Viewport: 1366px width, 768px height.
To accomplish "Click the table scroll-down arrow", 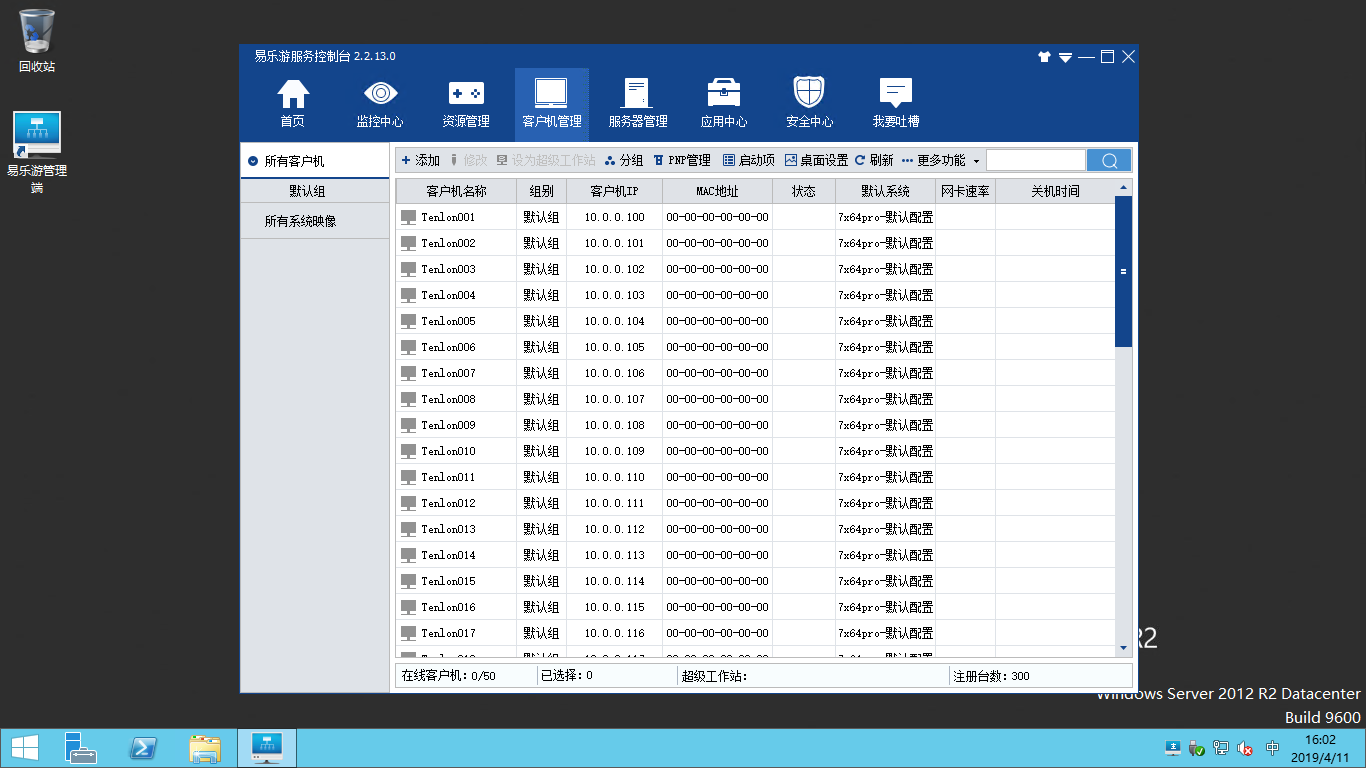I will [1123, 648].
